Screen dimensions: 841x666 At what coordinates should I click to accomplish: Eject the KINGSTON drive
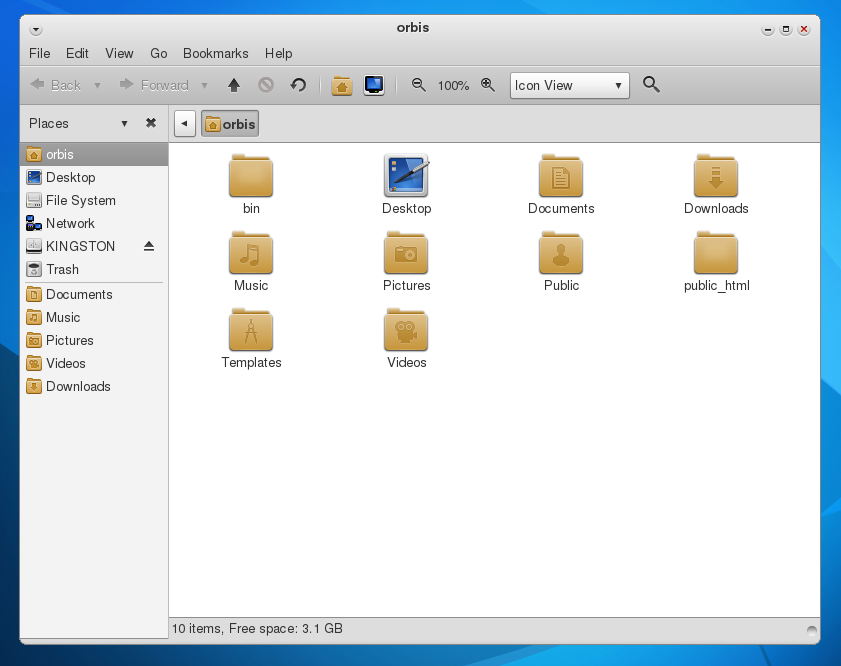click(x=149, y=246)
